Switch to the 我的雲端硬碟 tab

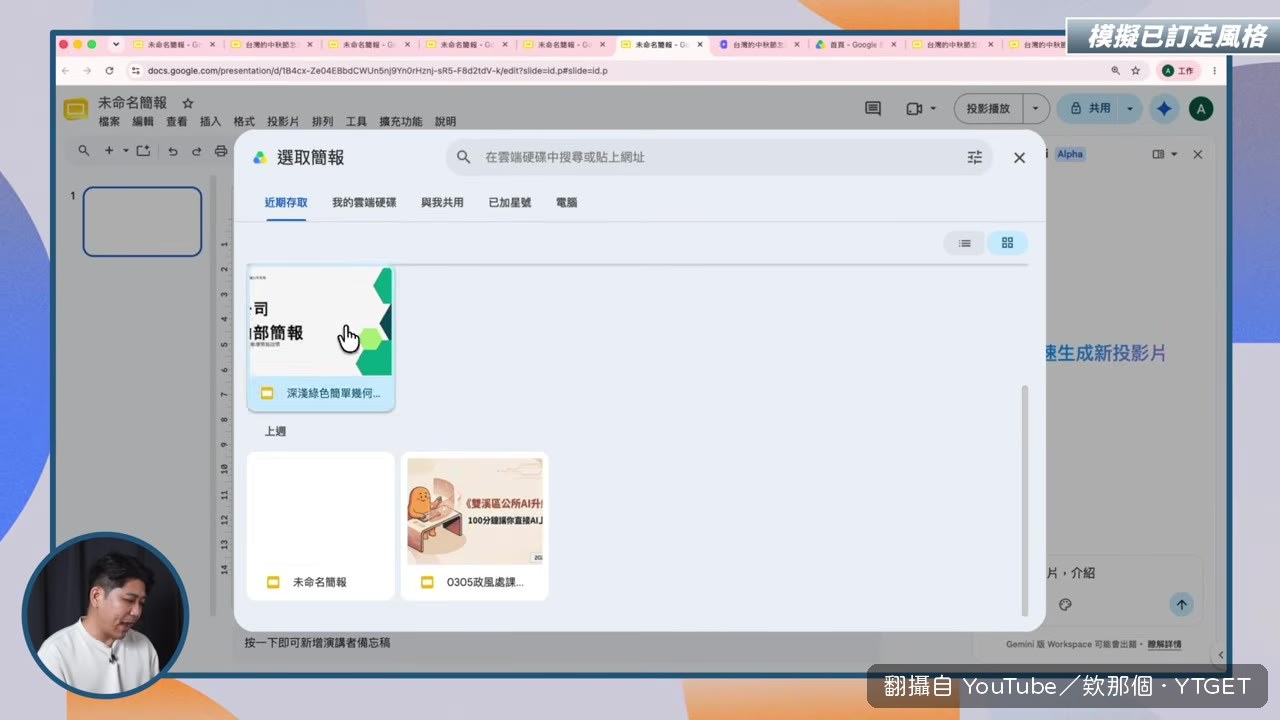(x=364, y=202)
